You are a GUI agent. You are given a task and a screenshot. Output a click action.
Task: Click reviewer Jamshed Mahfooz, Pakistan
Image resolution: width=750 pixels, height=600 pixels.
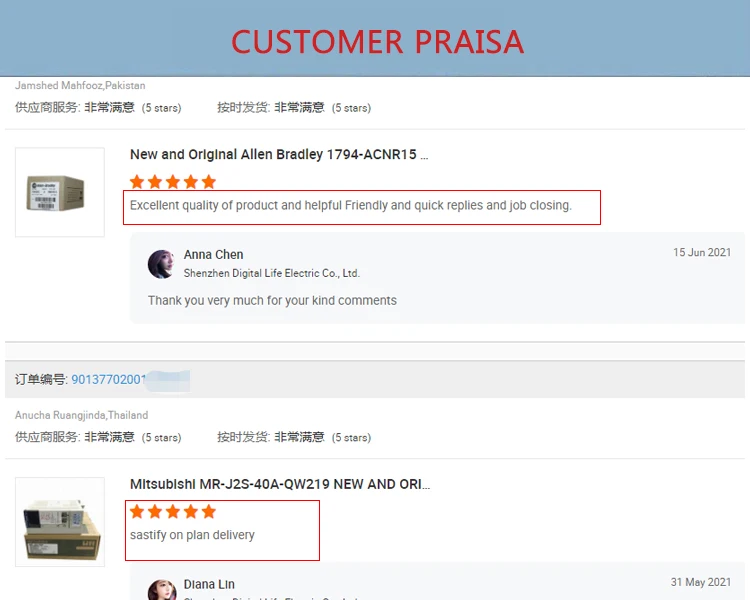80,85
